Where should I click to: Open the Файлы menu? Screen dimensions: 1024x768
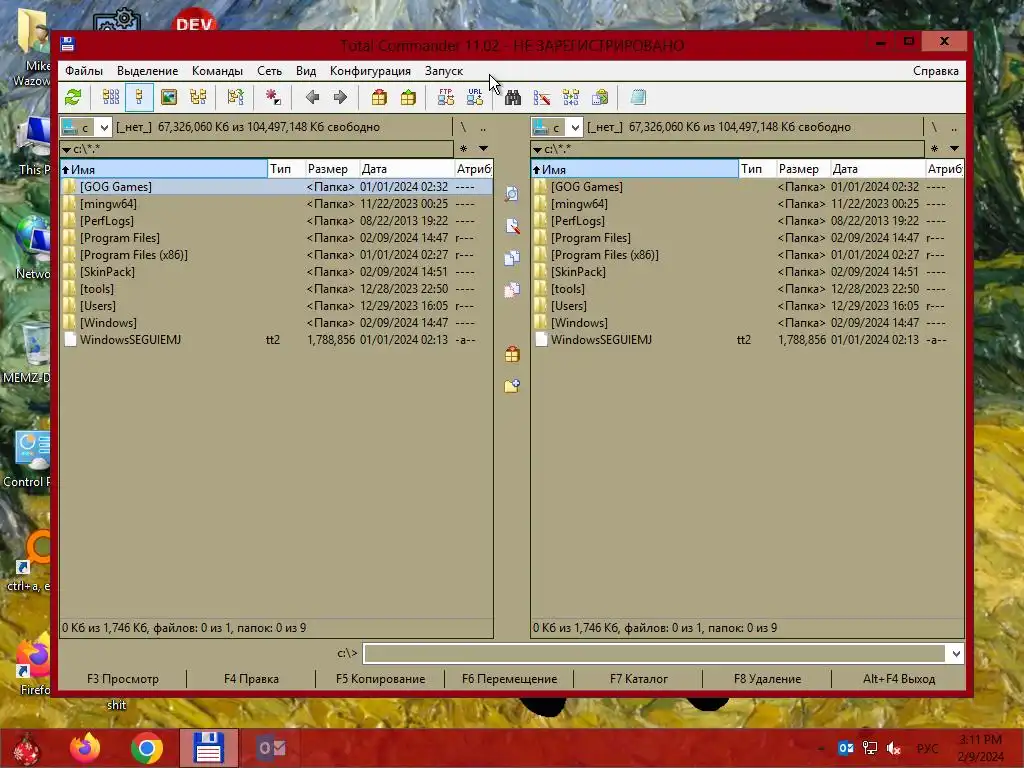click(84, 71)
